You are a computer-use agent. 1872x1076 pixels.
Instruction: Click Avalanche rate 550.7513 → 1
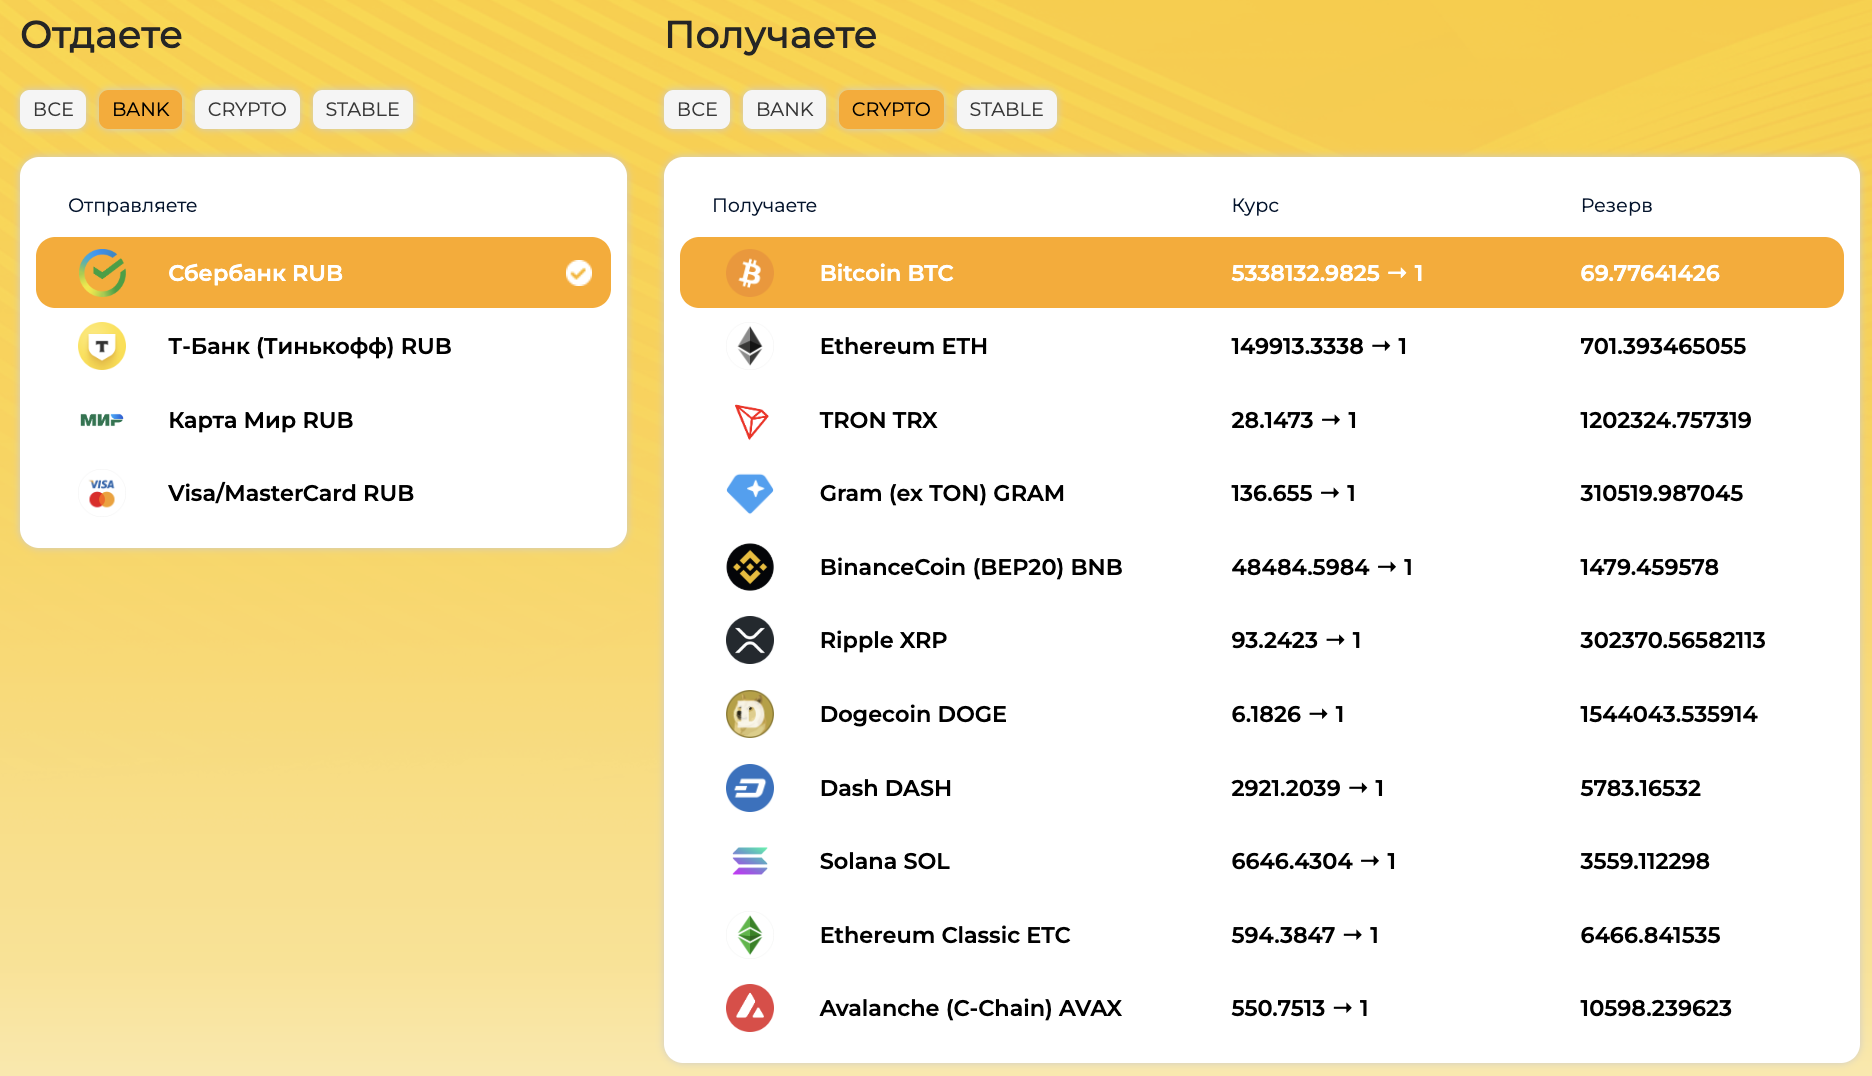(x=1300, y=1008)
